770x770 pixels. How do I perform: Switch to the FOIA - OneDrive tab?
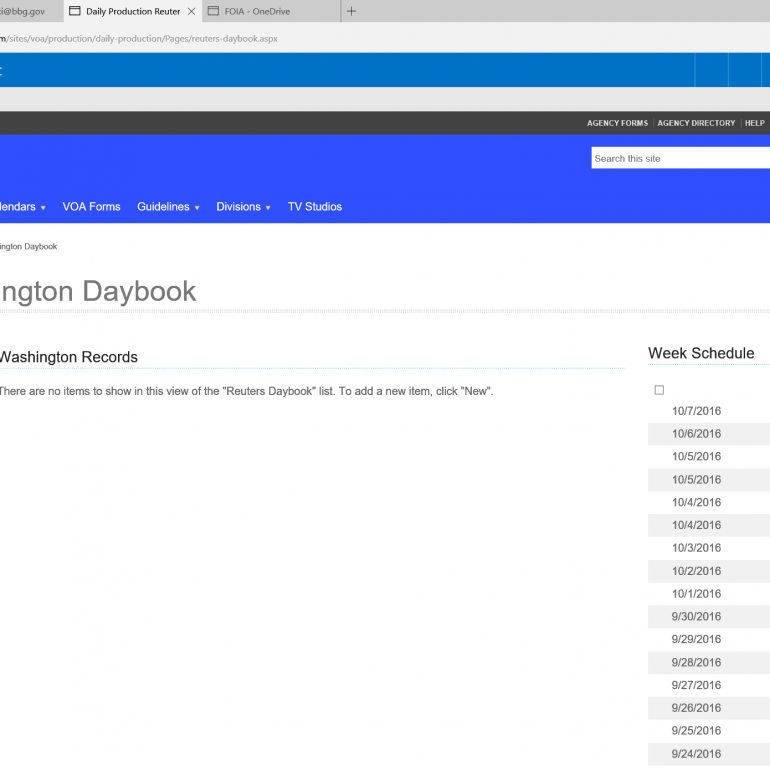tap(257, 12)
